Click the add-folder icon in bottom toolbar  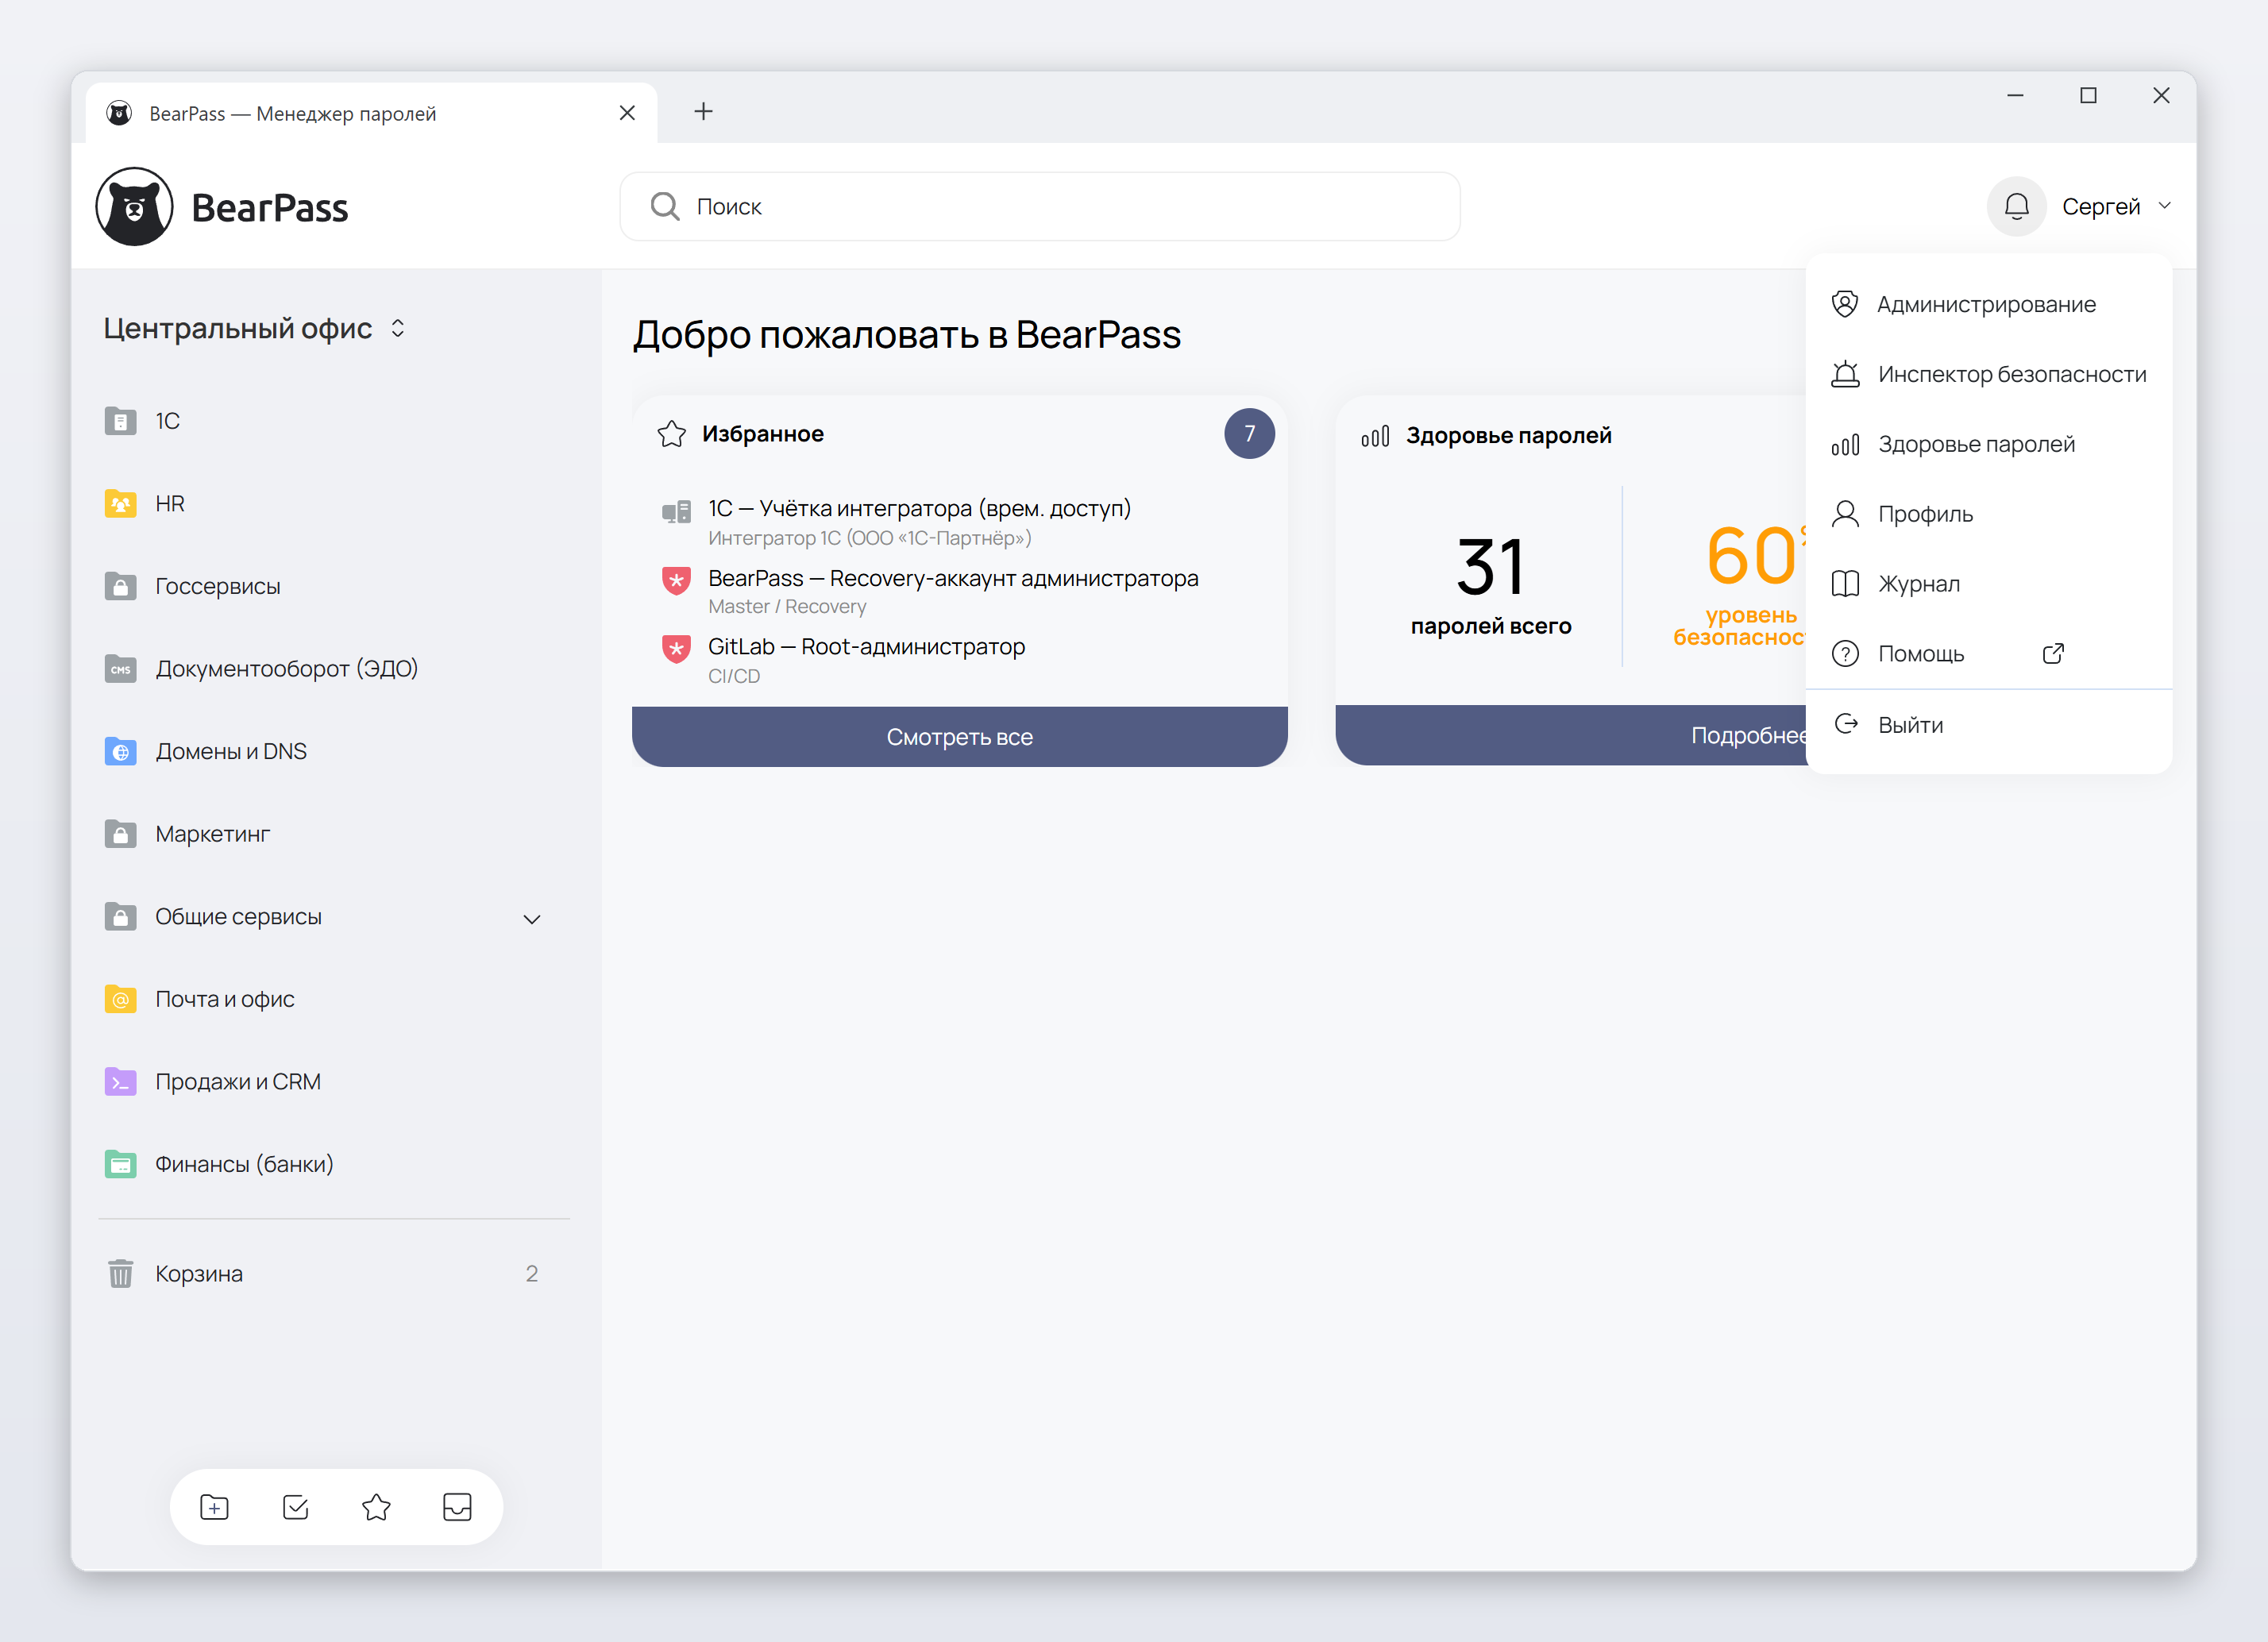tap(214, 1506)
